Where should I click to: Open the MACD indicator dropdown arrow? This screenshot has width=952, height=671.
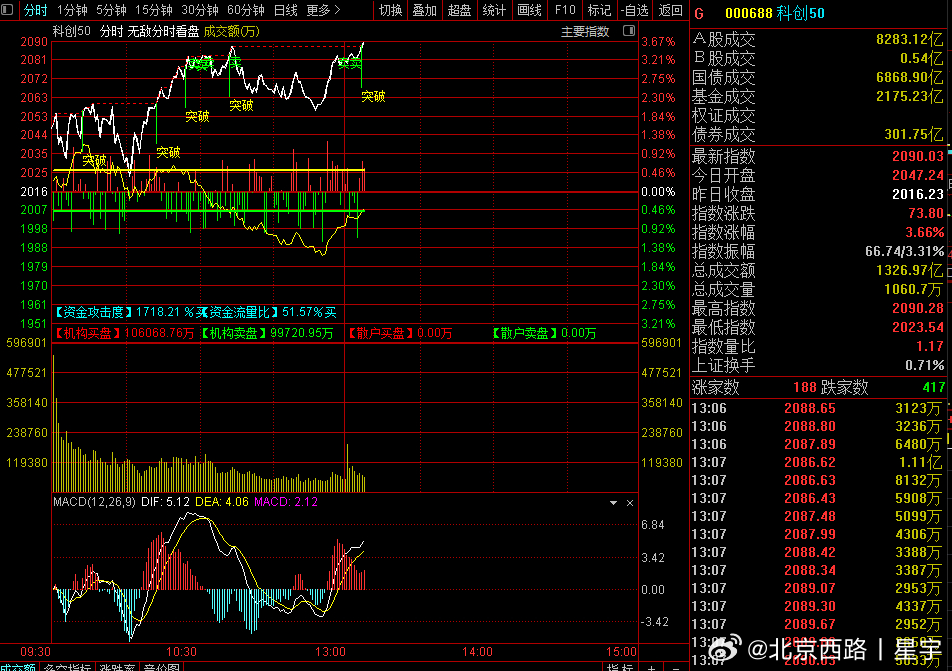(x=613, y=503)
